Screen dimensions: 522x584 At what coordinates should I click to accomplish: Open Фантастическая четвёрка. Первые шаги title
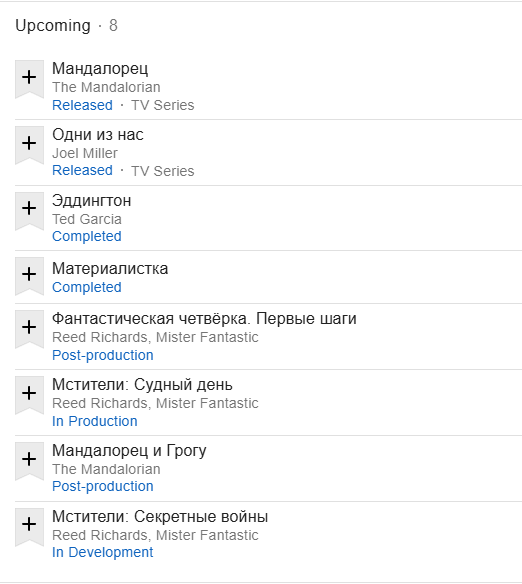pyautogui.click(x=204, y=319)
